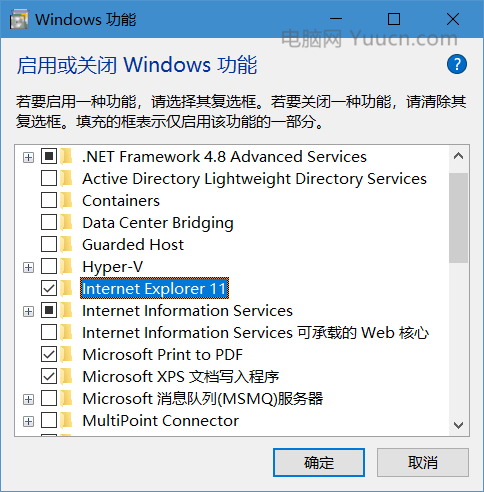Click the Microsoft Print to PDF folder icon

tap(67, 355)
